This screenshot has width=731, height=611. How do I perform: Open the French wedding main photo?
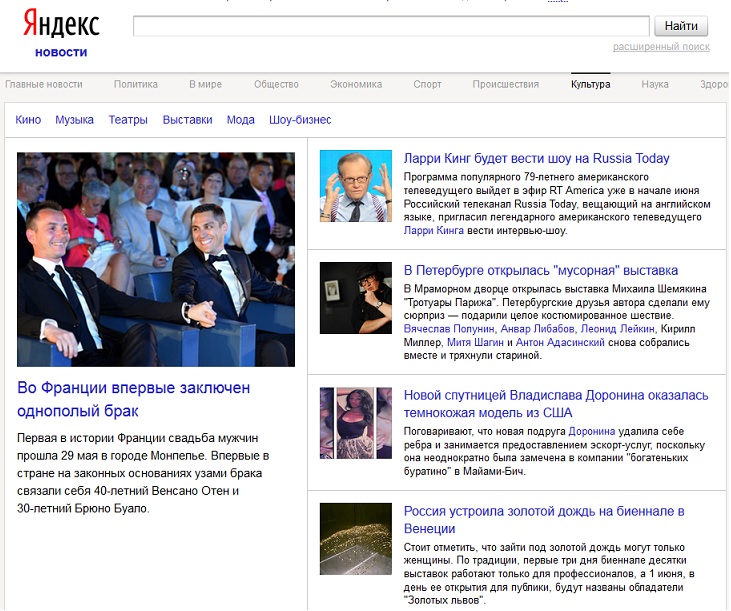(x=156, y=259)
